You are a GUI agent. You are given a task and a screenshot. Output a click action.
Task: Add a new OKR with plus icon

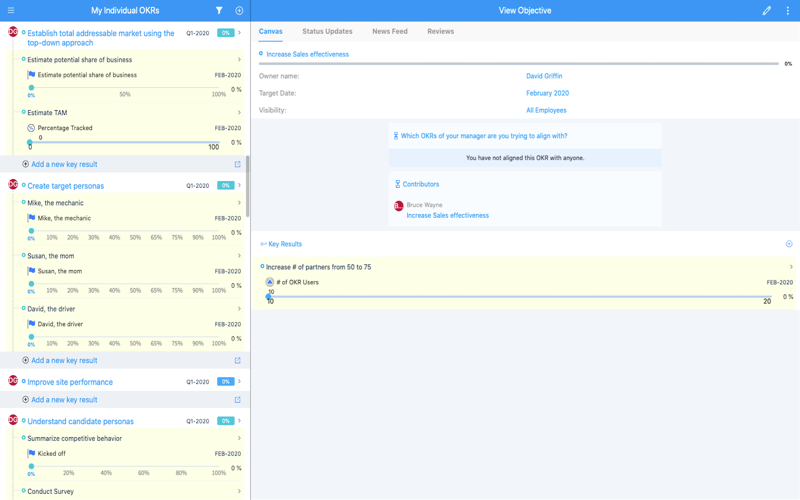click(x=239, y=10)
